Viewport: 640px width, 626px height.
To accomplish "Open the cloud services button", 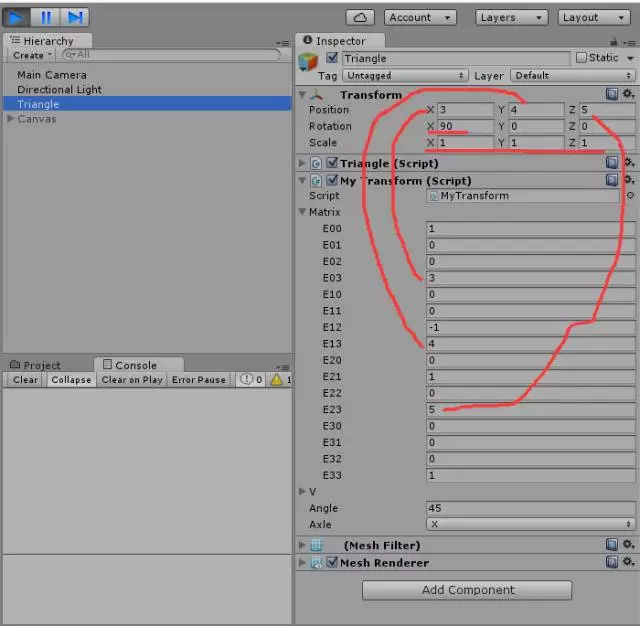I will pyautogui.click(x=360, y=18).
